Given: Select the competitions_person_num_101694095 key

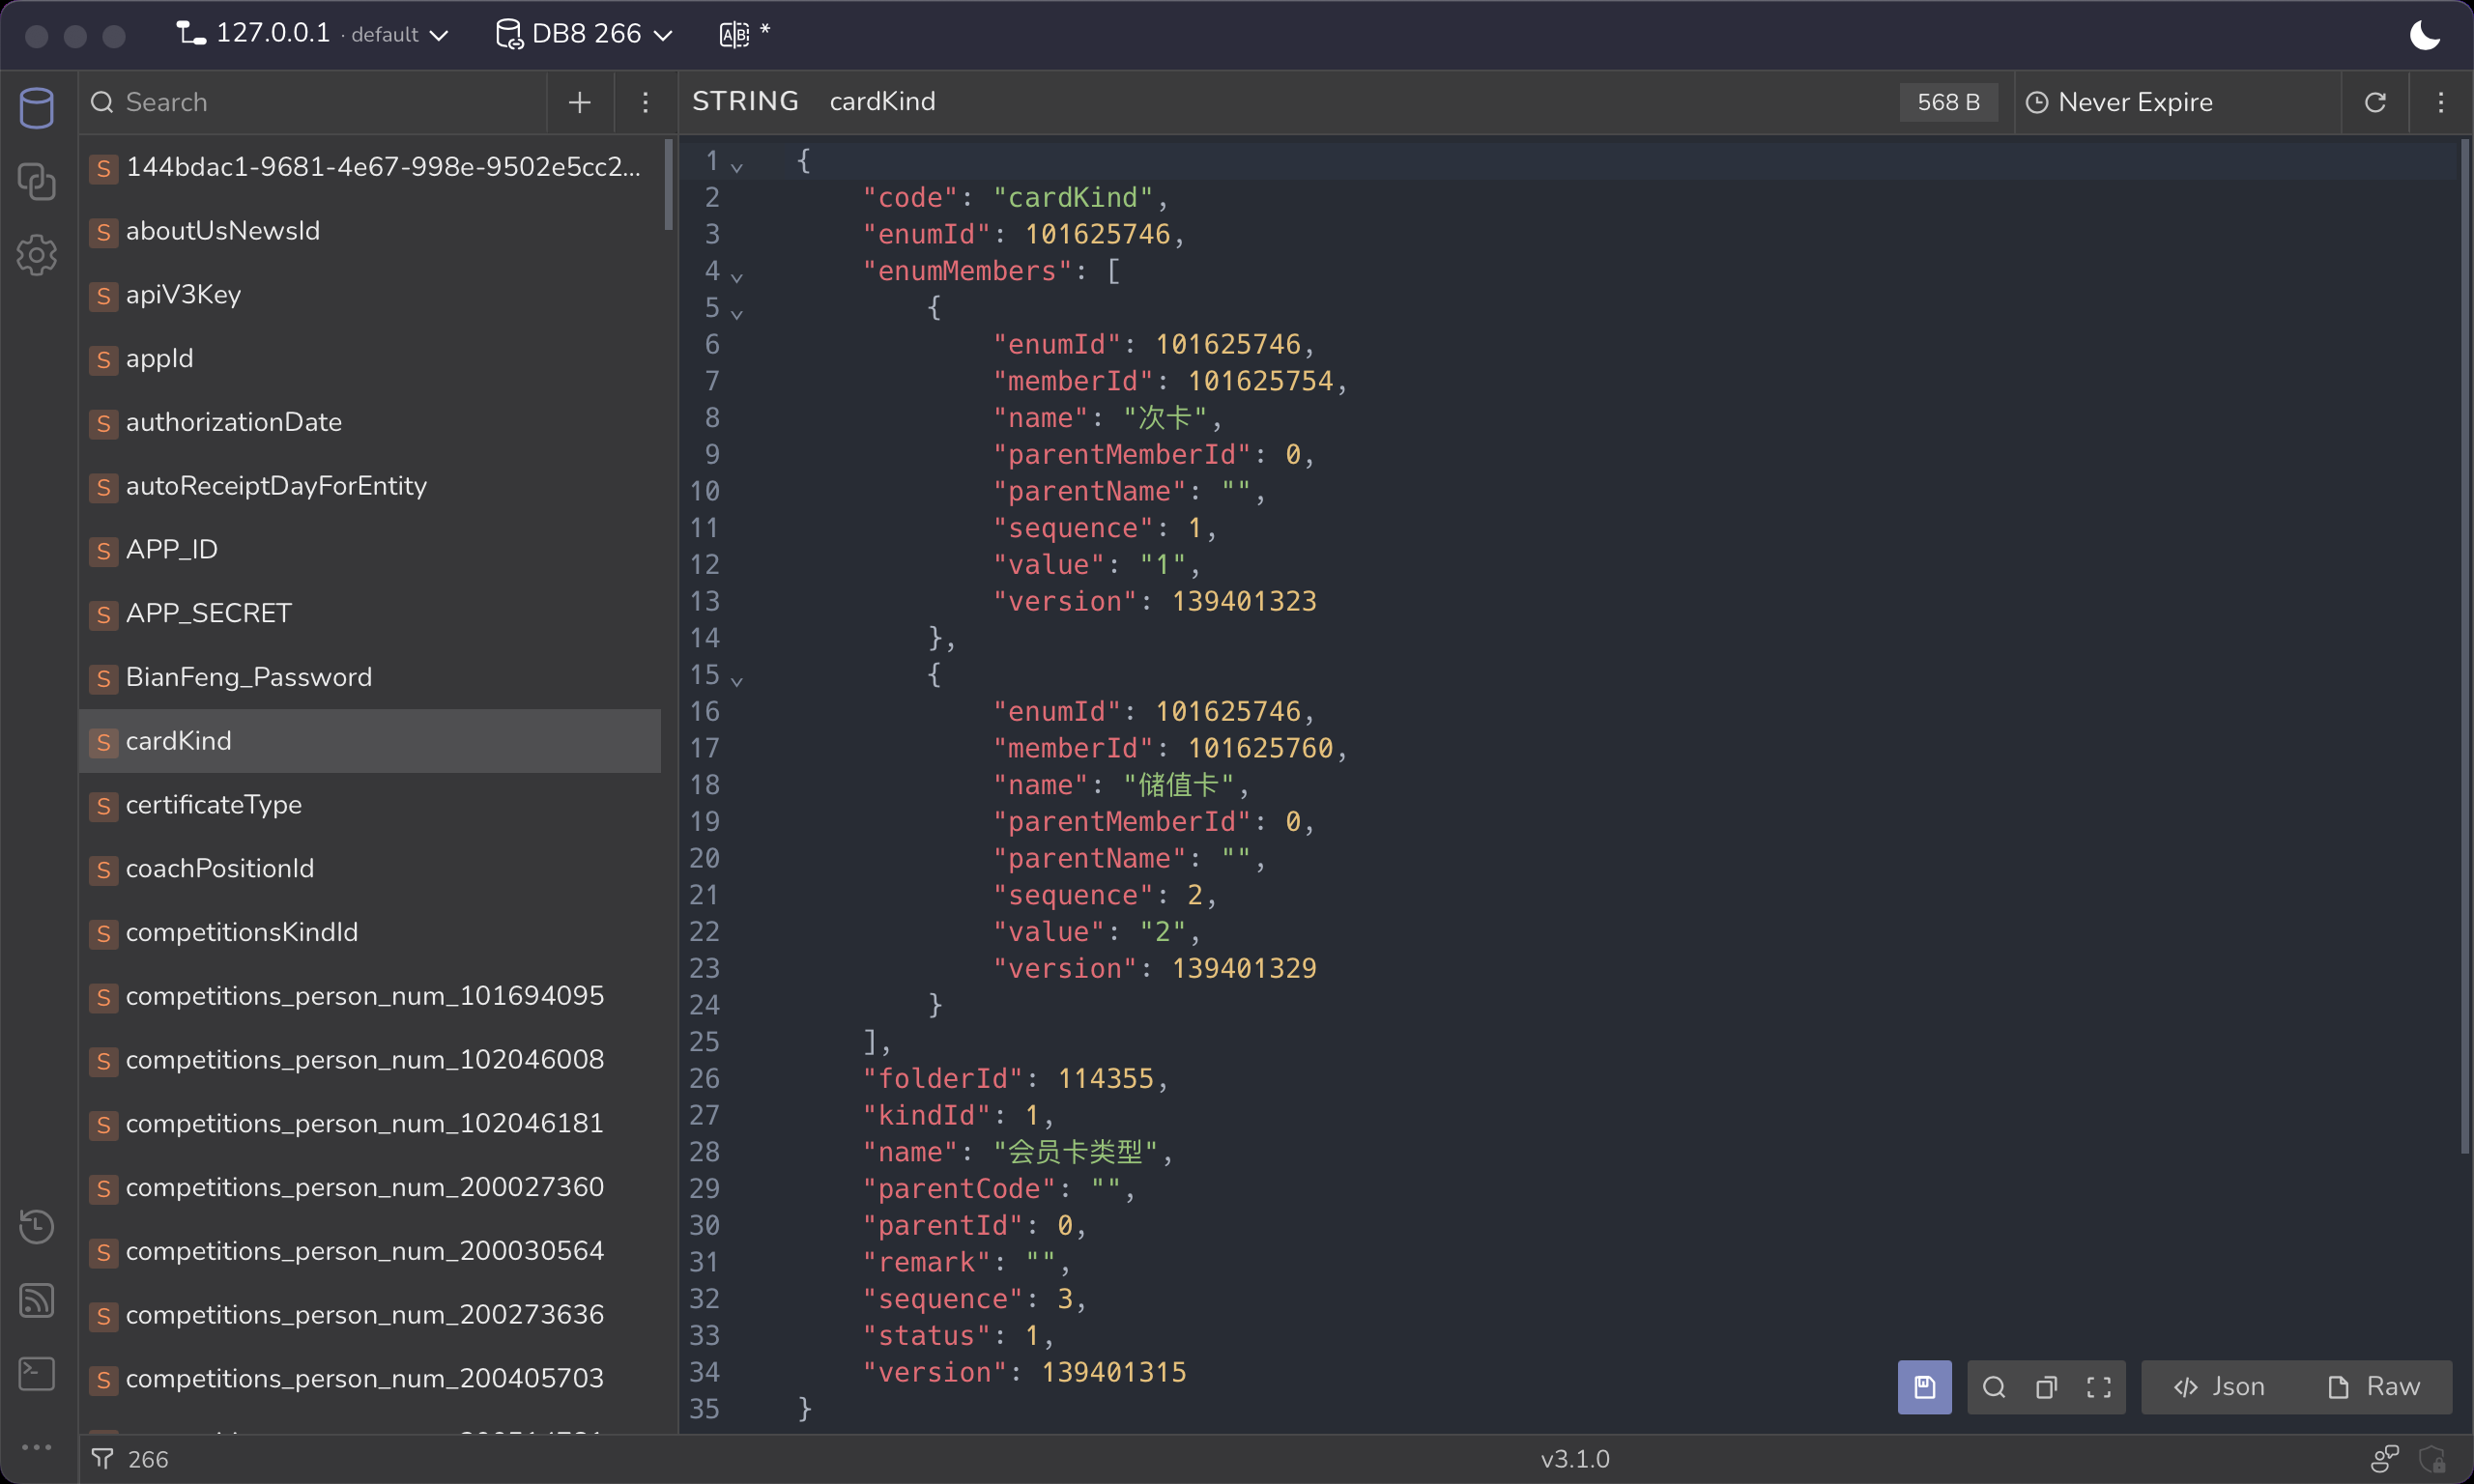Looking at the screenshot, I should pos(370,996).
